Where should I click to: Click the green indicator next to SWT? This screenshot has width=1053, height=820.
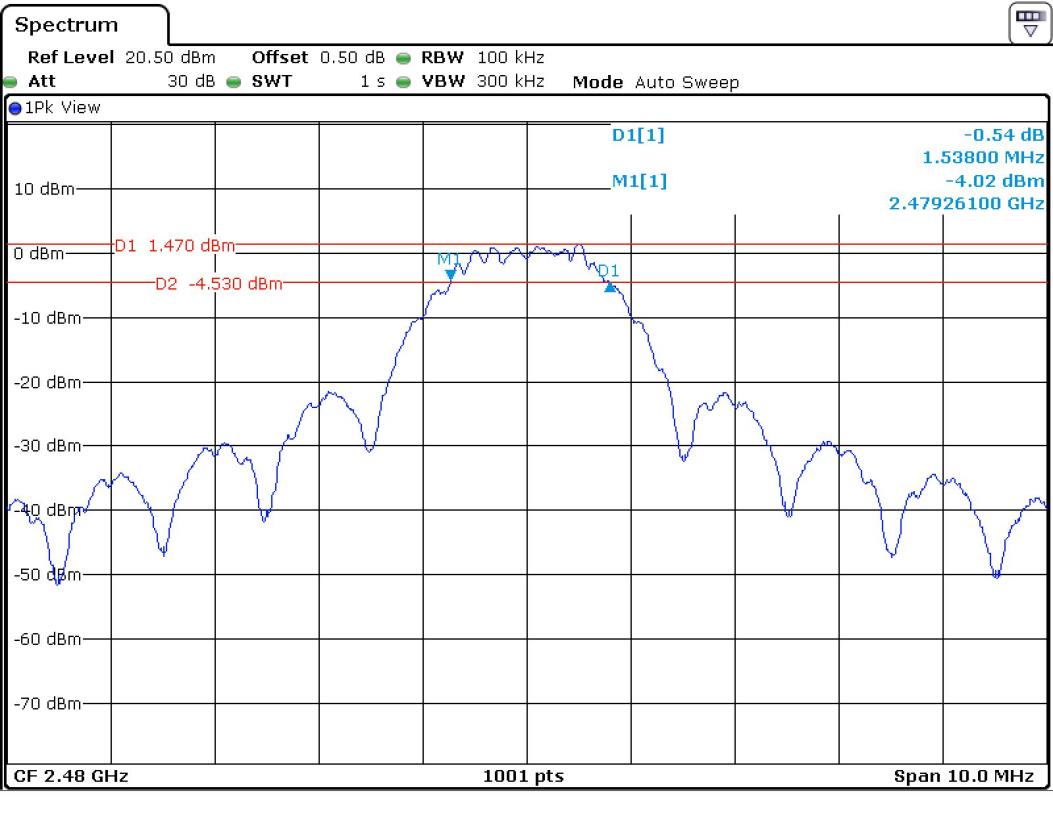point(234,82)
